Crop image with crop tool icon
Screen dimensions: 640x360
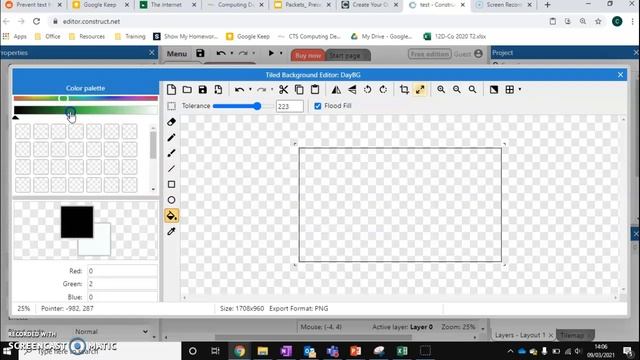click(404, 89)
